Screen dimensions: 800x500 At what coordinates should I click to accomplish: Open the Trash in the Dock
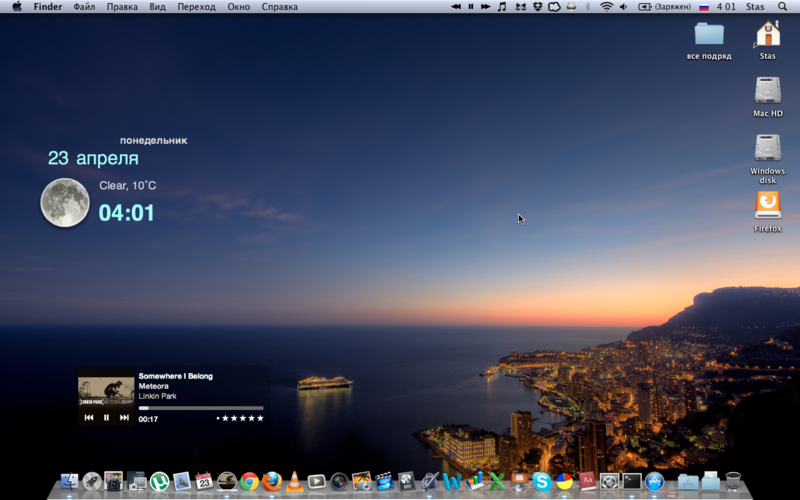pyautogui.click(x=733, y=481)
